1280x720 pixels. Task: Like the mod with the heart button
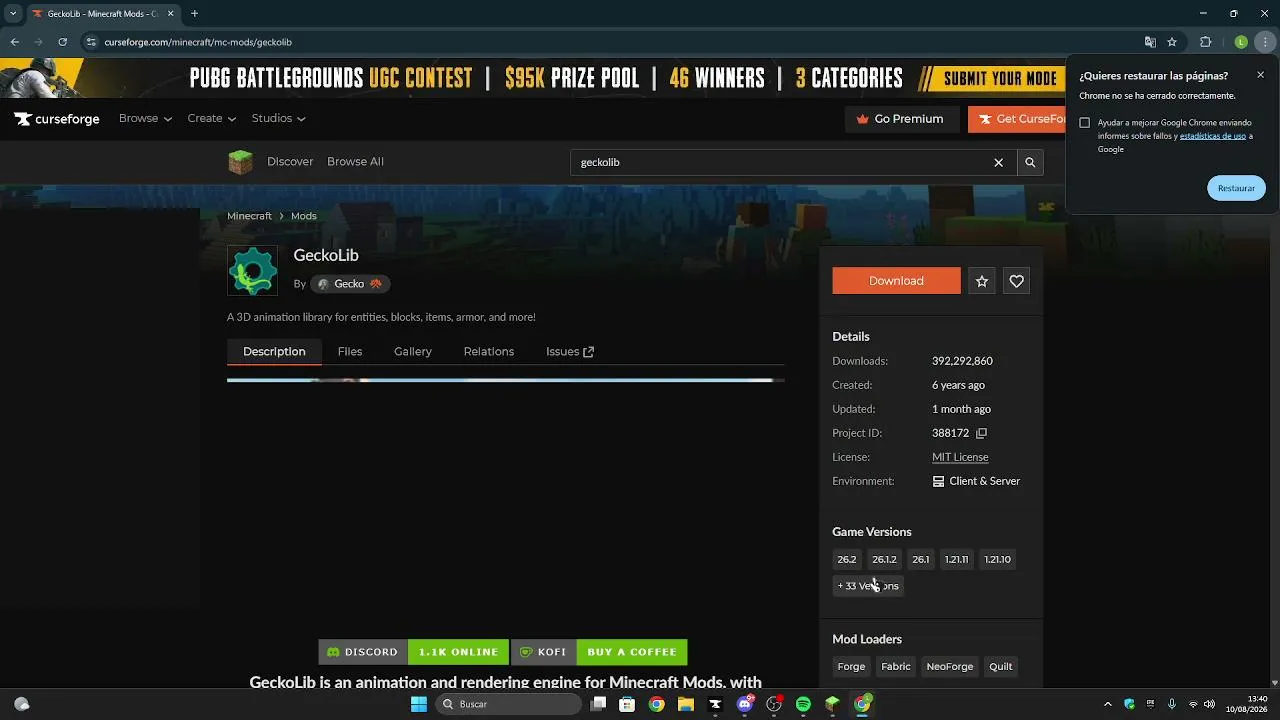(x=1016, y=281)
